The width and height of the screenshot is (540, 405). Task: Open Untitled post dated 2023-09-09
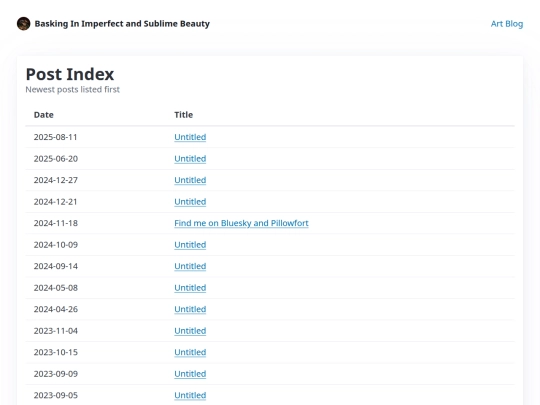point(190,374)
